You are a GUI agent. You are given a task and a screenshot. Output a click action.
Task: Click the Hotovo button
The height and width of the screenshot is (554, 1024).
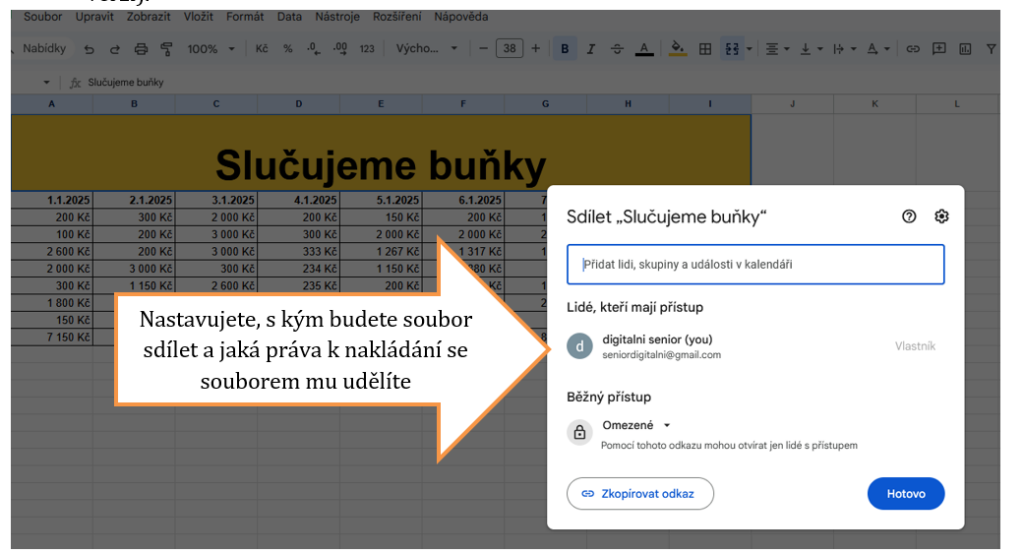tap(905, 494)
